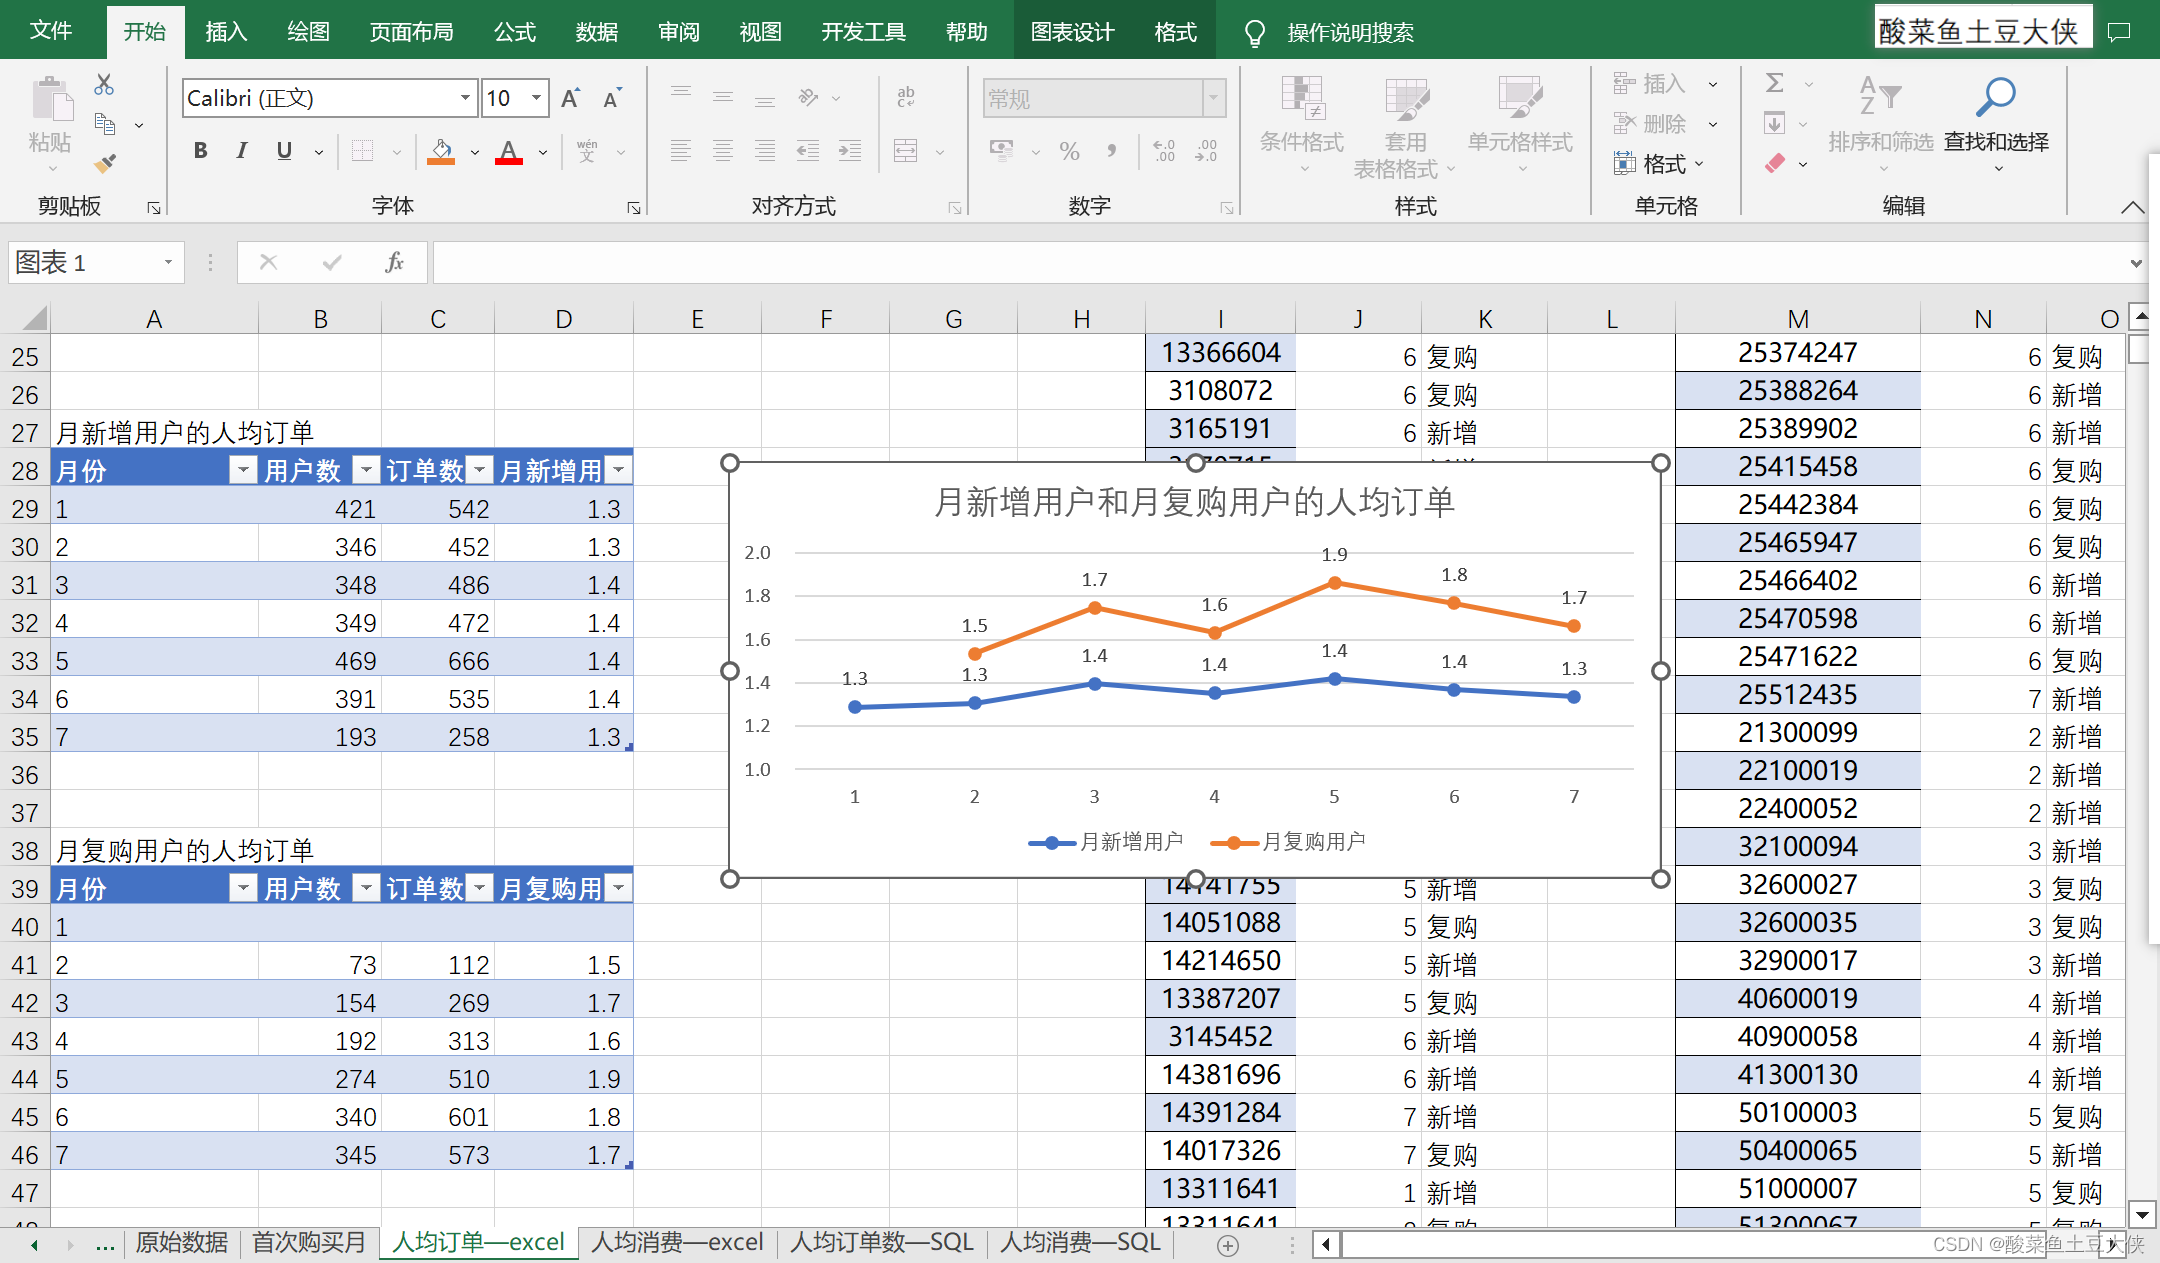Toggle underline formatting

coord(284,151)
